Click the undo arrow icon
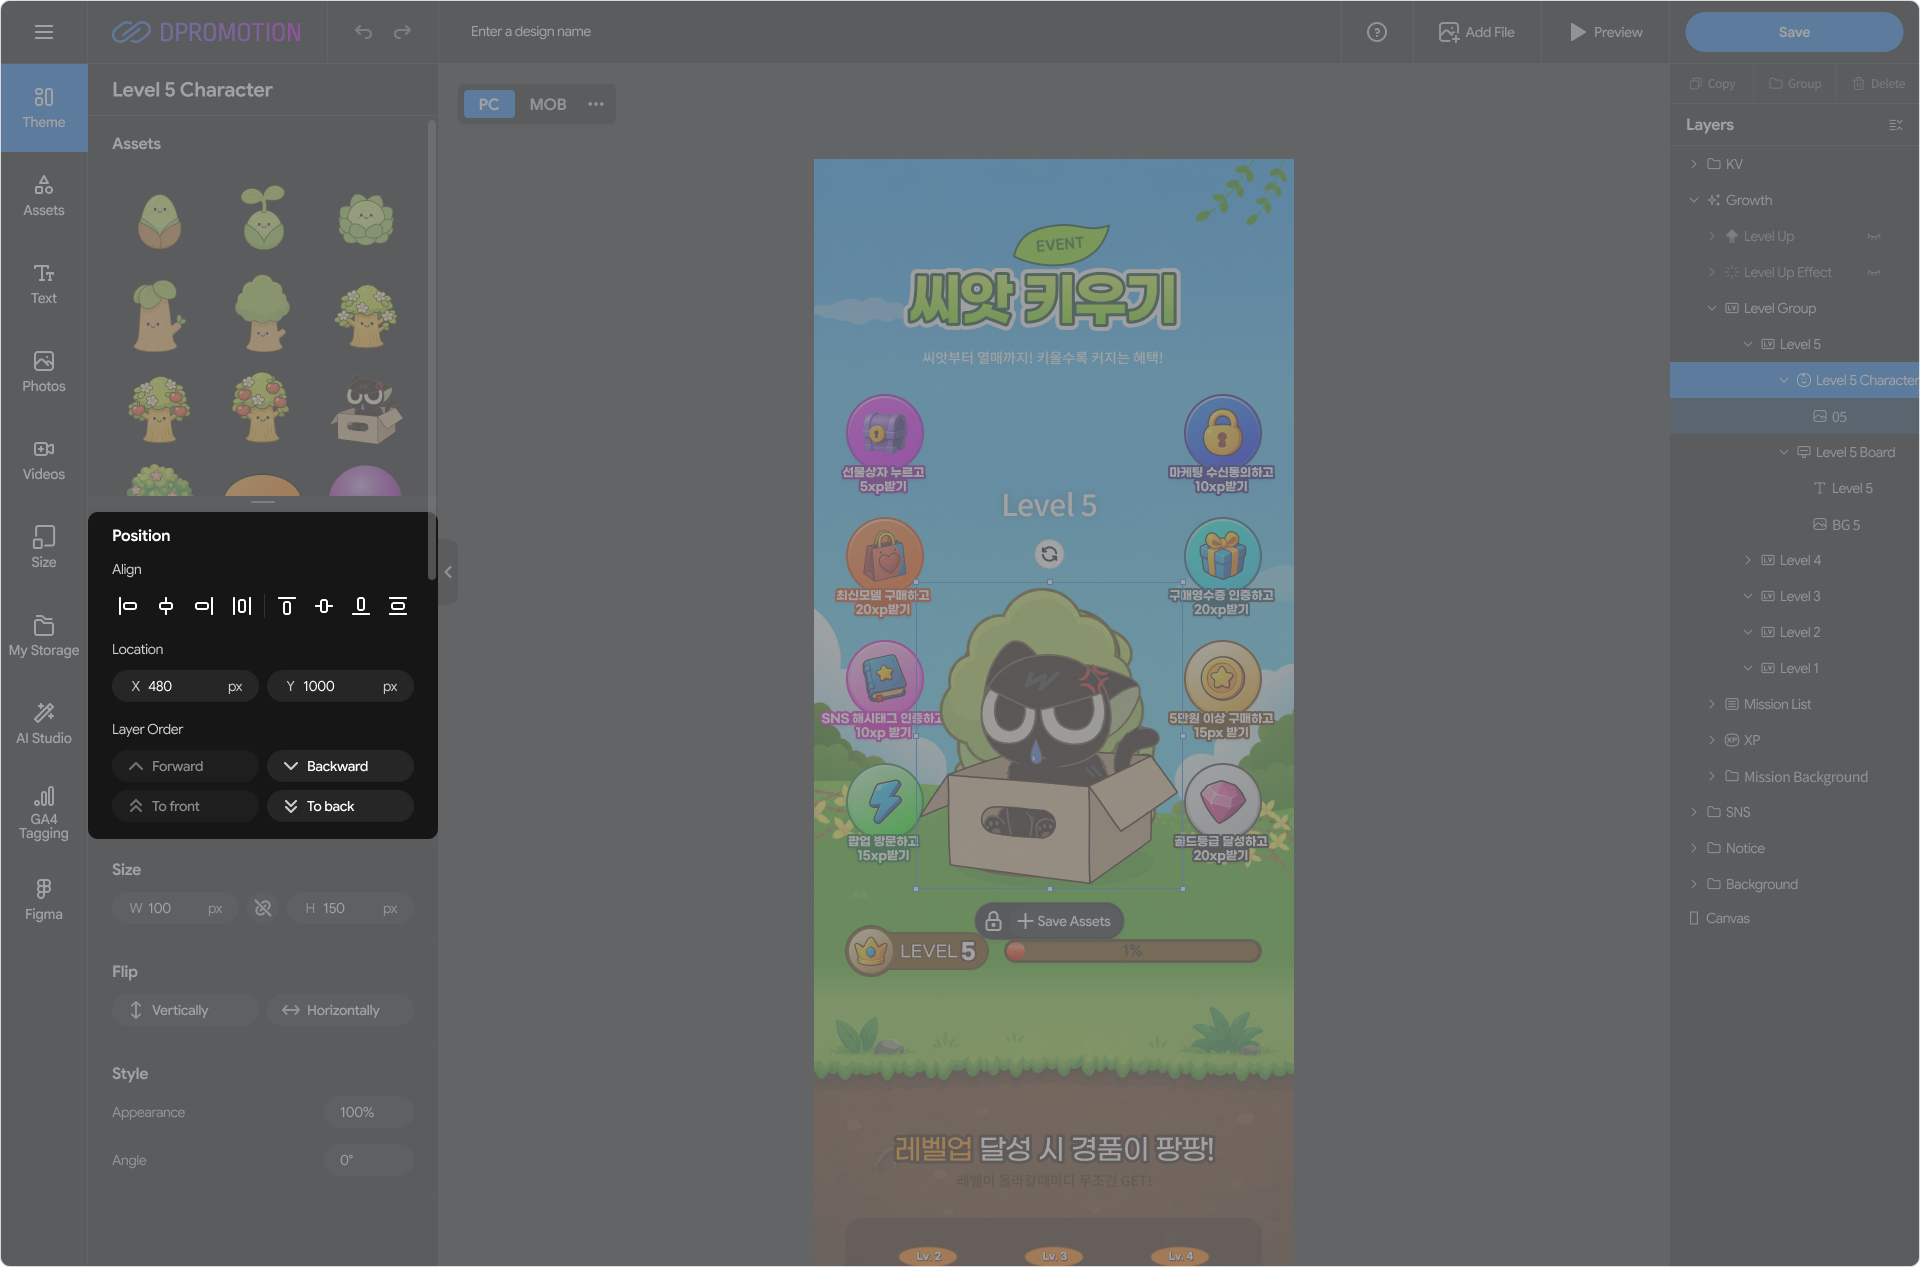Viewport: 1920px width, 1267px height. [x=363, y=32]
